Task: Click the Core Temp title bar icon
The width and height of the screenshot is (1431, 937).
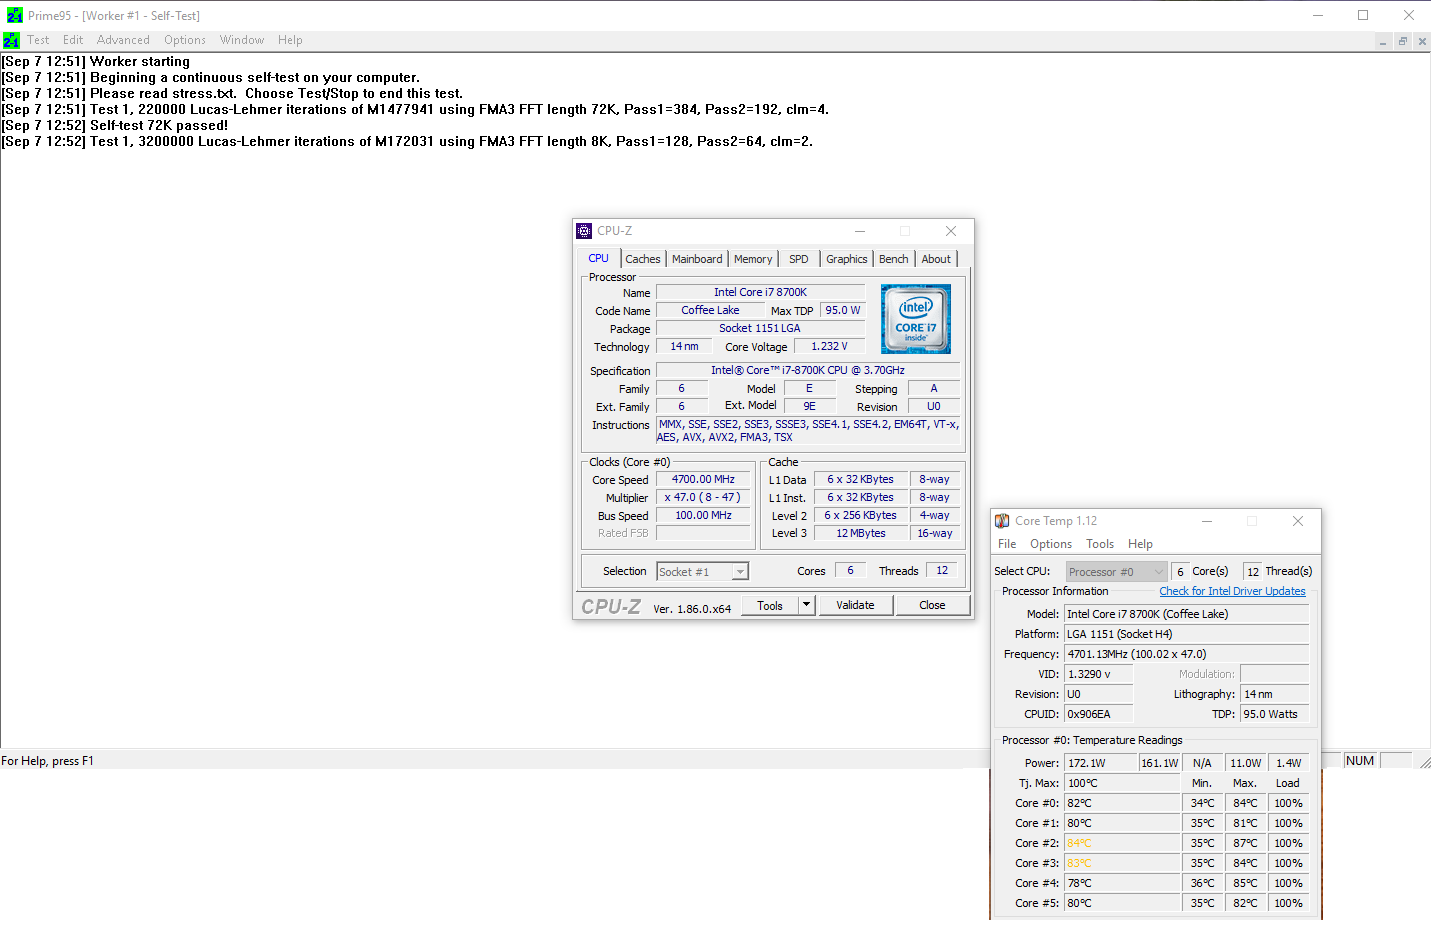Action: (x=1002, y=521)
